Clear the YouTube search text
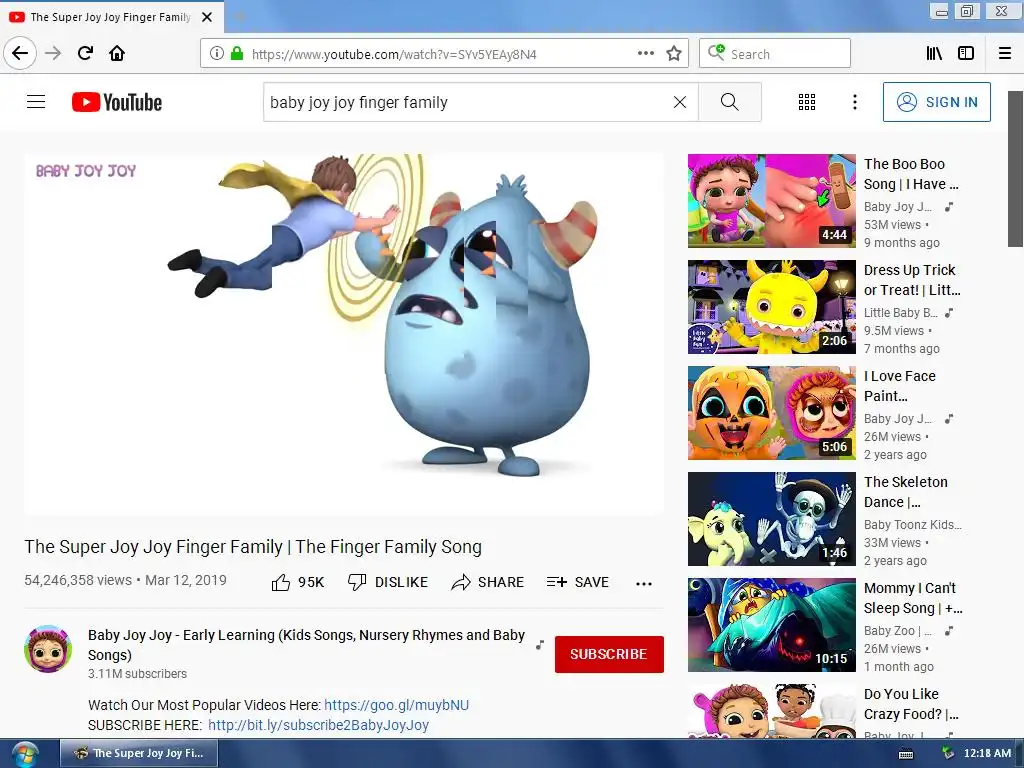 (x=680, y=102)
